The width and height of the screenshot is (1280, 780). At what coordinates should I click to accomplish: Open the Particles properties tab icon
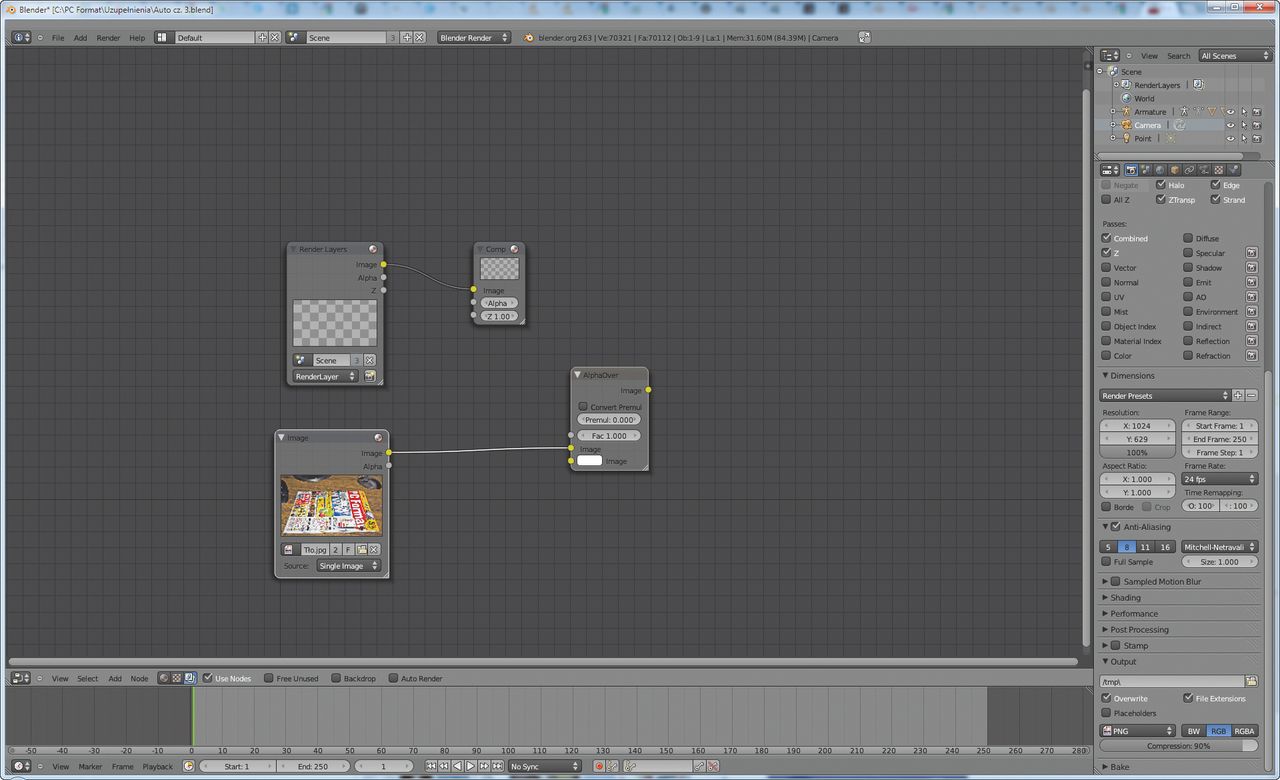[x=1233, y=170]
